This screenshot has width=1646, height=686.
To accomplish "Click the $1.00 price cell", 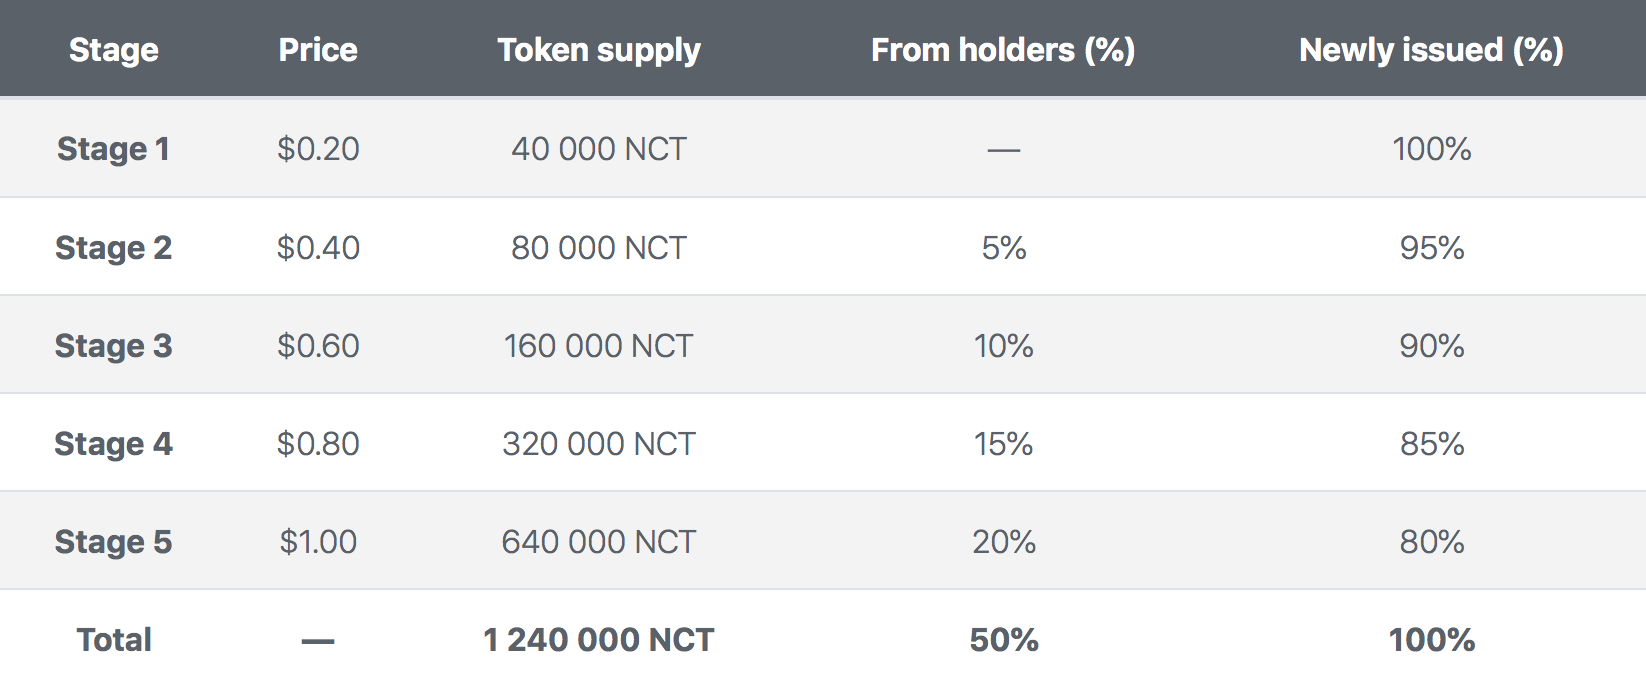I will (318, 541).
